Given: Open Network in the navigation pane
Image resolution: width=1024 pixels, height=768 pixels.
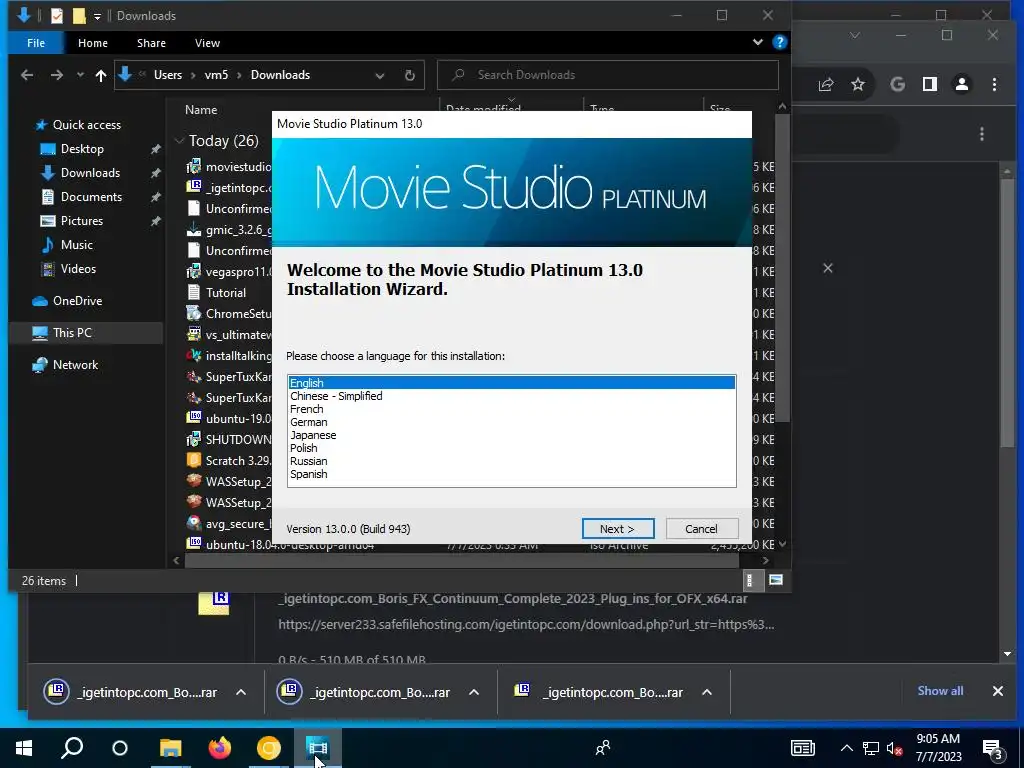Looking at the screenshot, I should pos(75,365).
